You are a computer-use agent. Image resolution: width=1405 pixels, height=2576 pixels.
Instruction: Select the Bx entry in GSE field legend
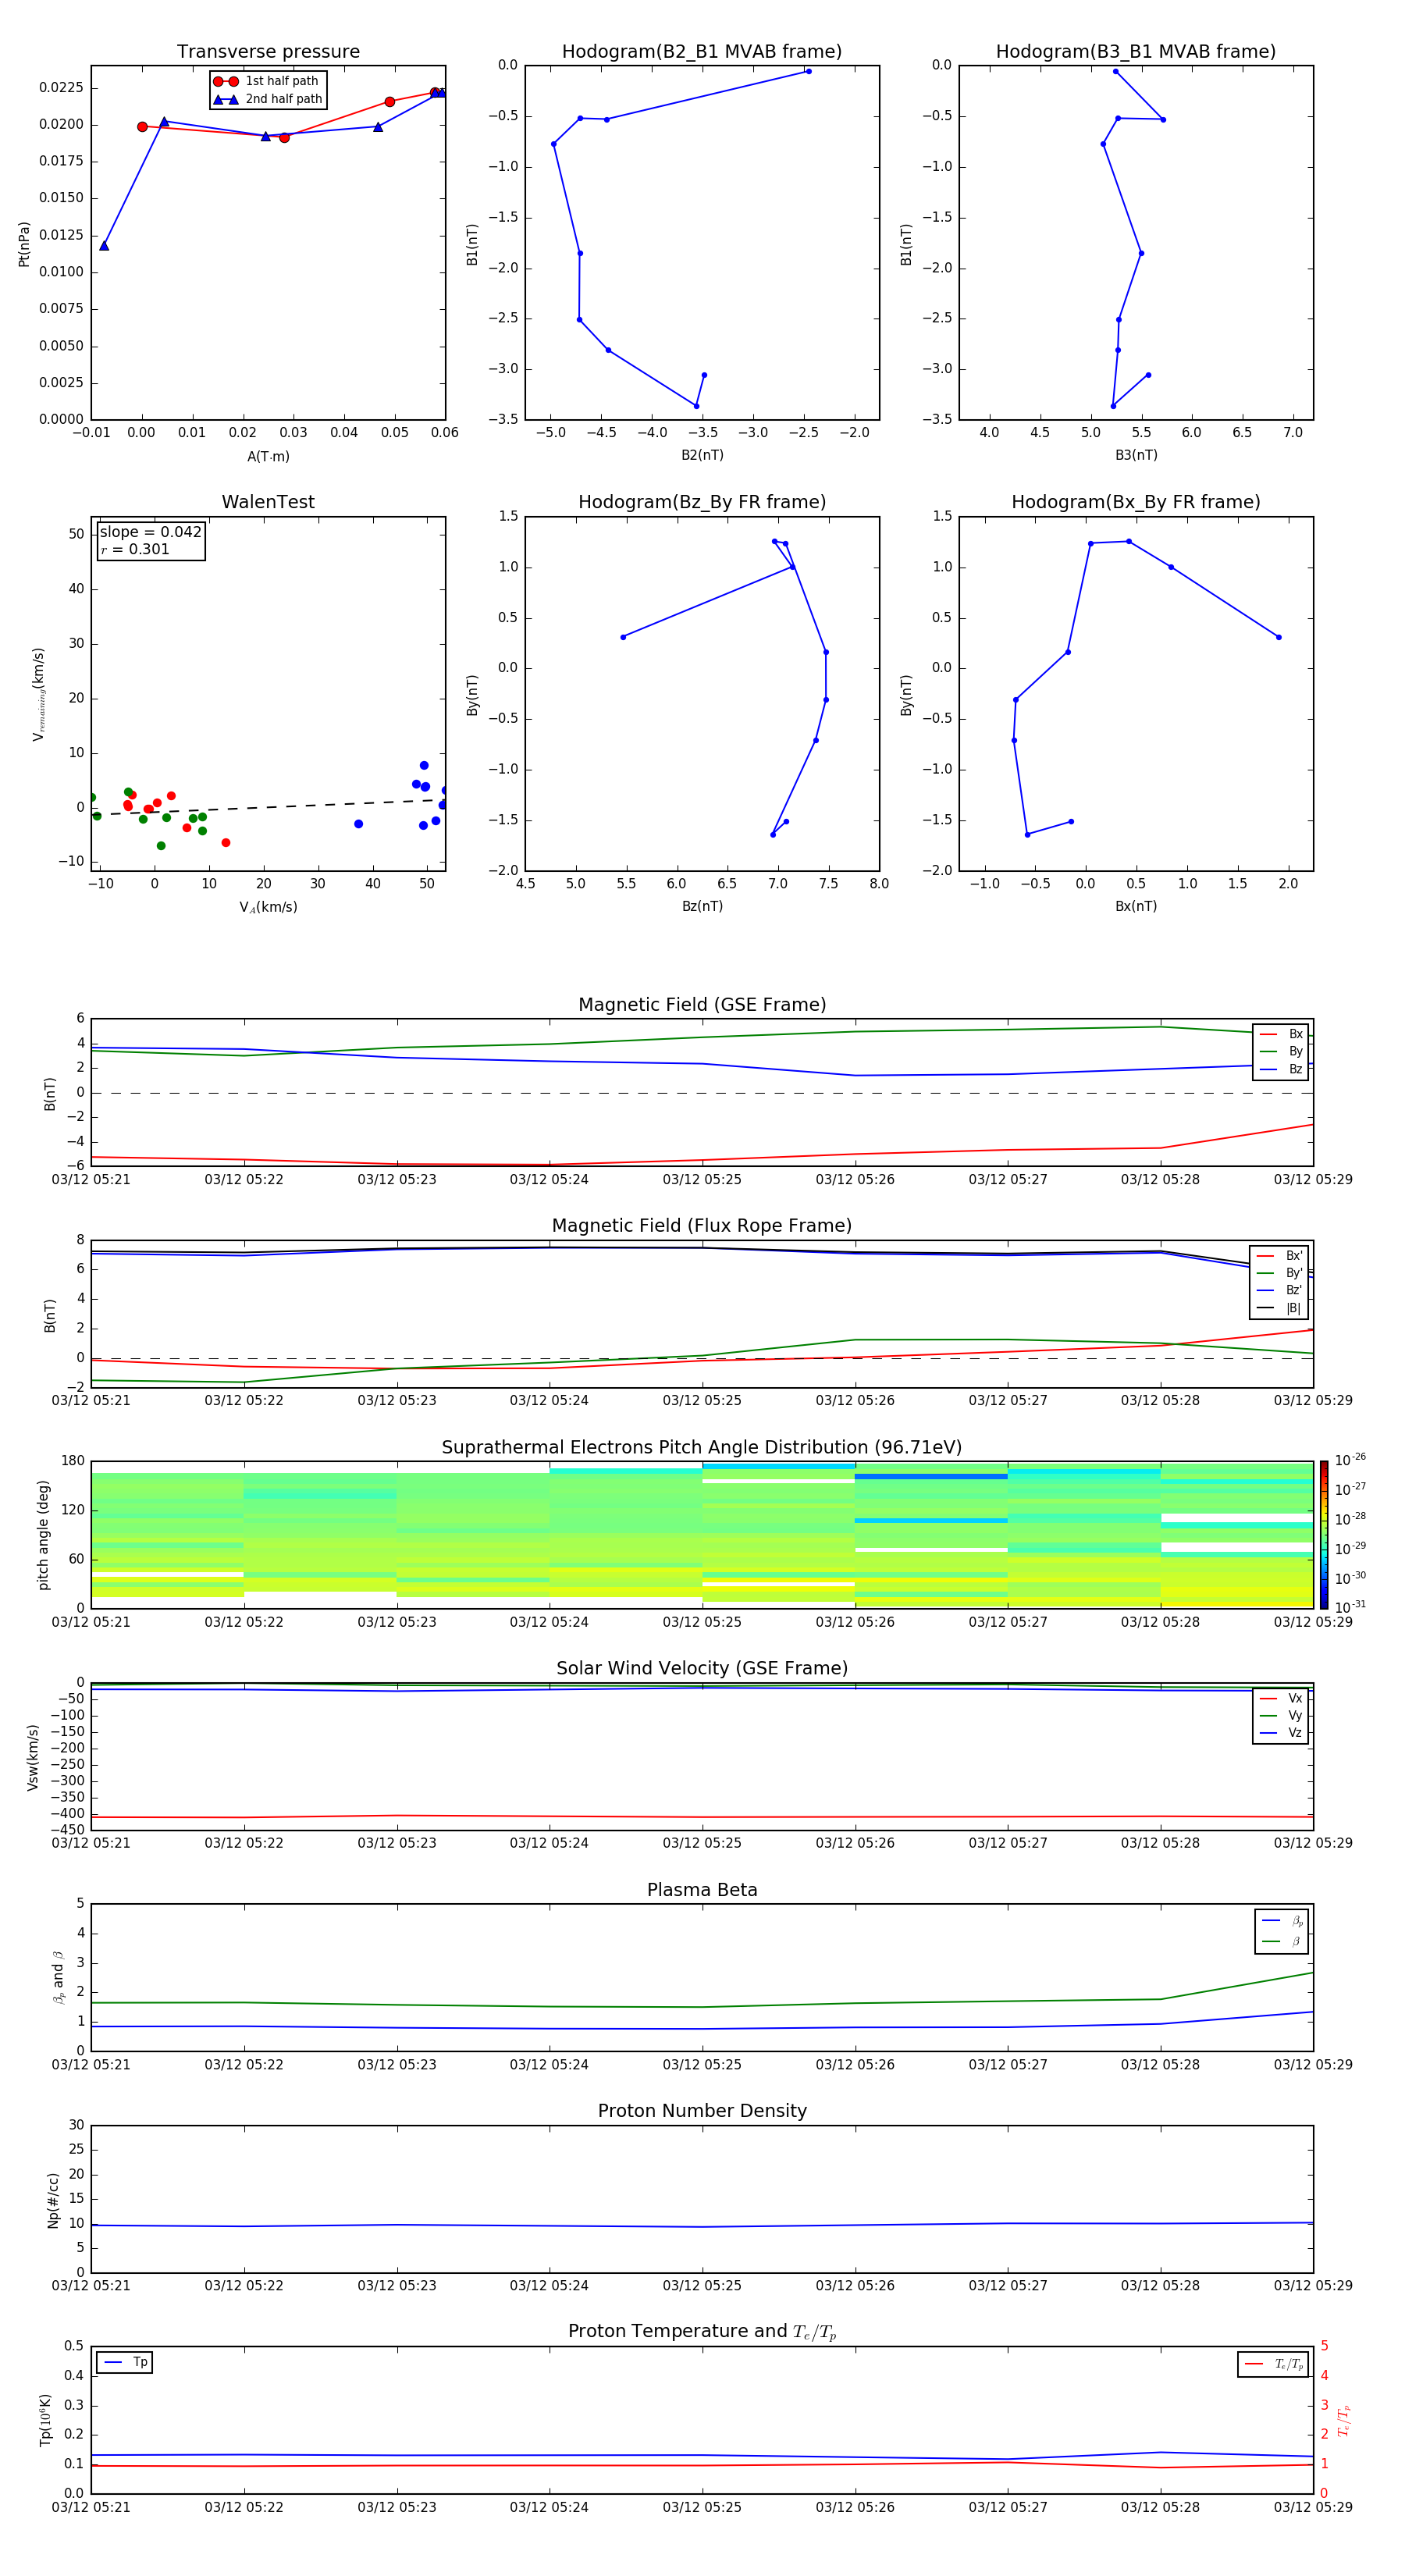click(1281, 1034)
